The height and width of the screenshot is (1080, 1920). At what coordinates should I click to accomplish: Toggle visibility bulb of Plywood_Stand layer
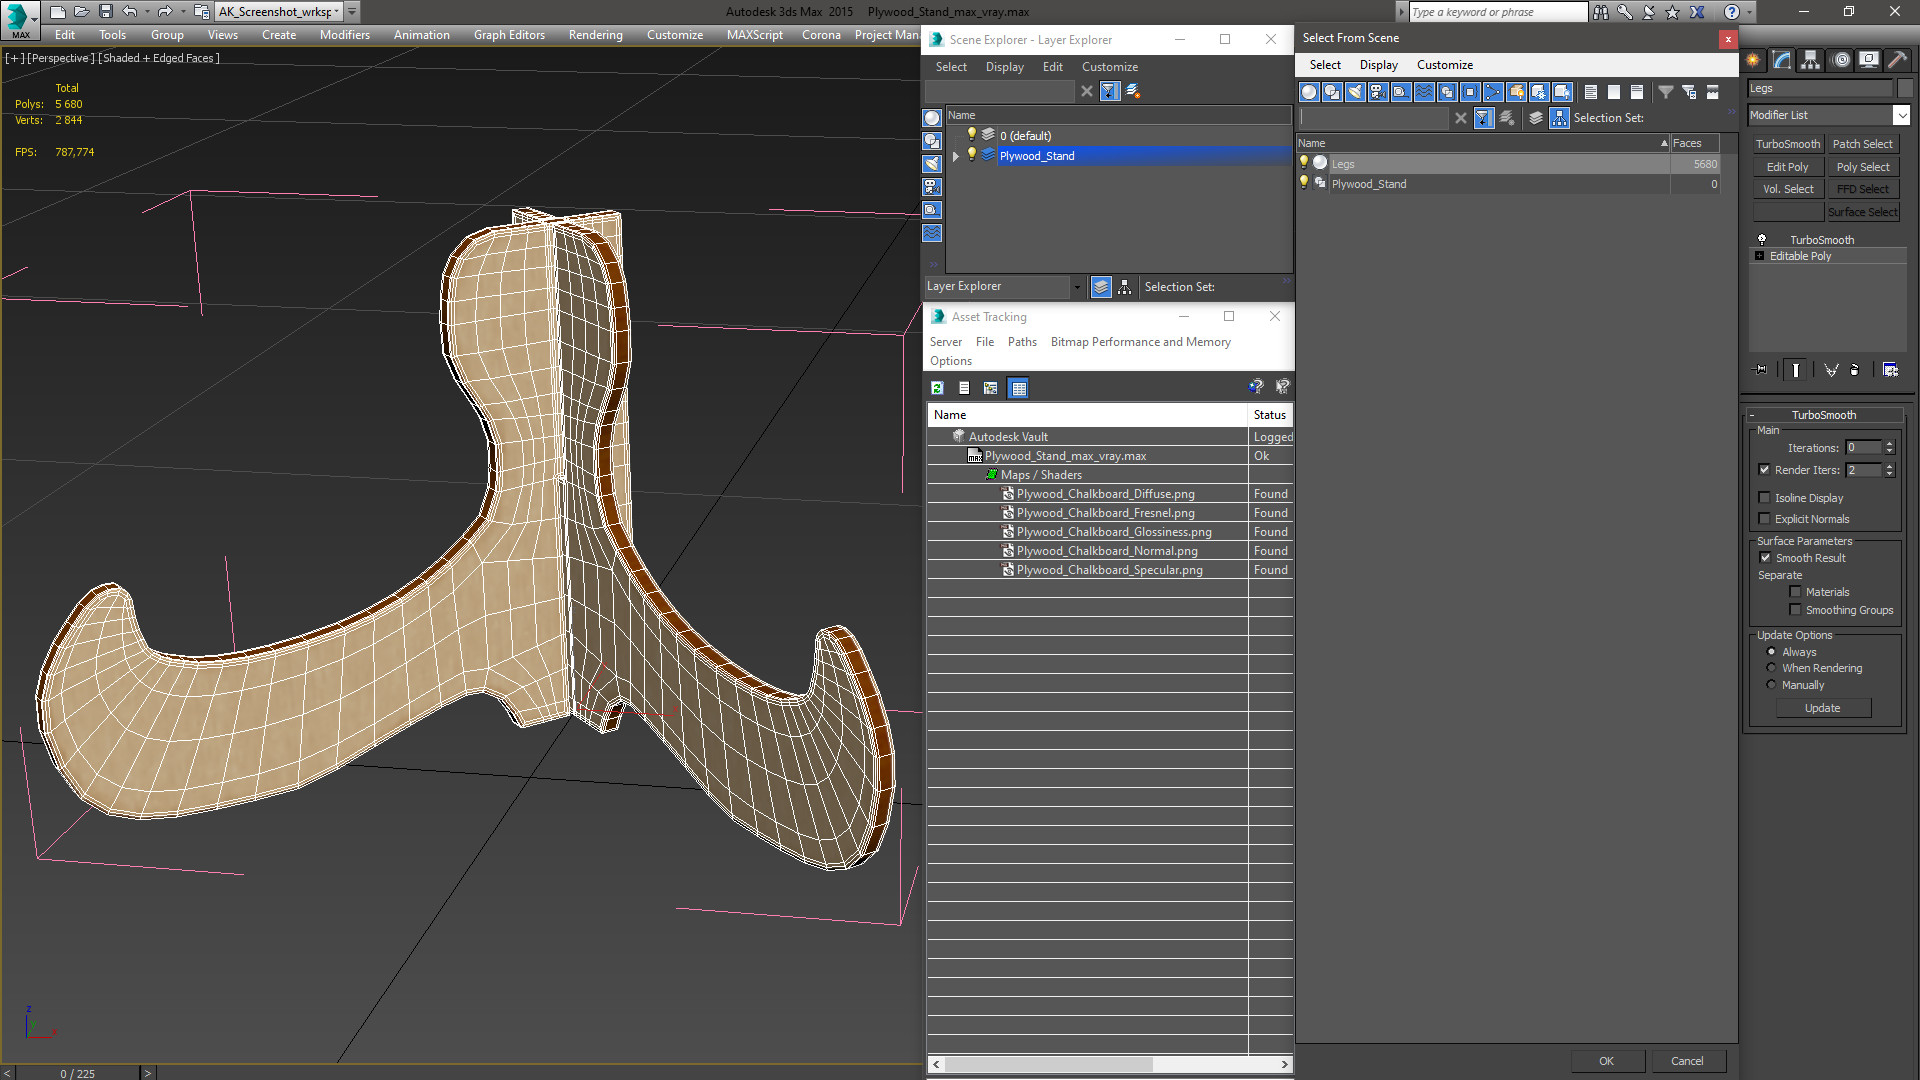971,155
